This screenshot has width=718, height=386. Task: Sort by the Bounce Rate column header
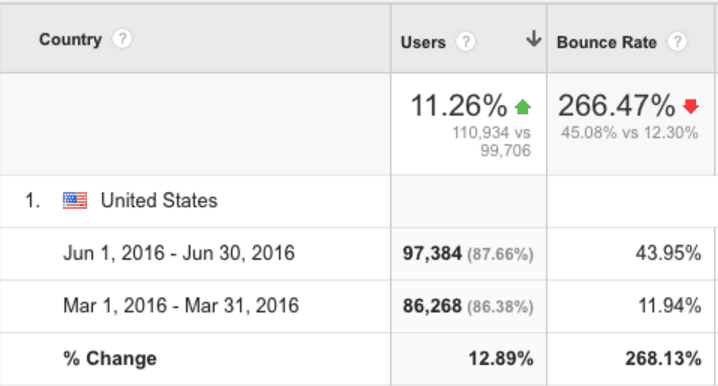(606, 43)
